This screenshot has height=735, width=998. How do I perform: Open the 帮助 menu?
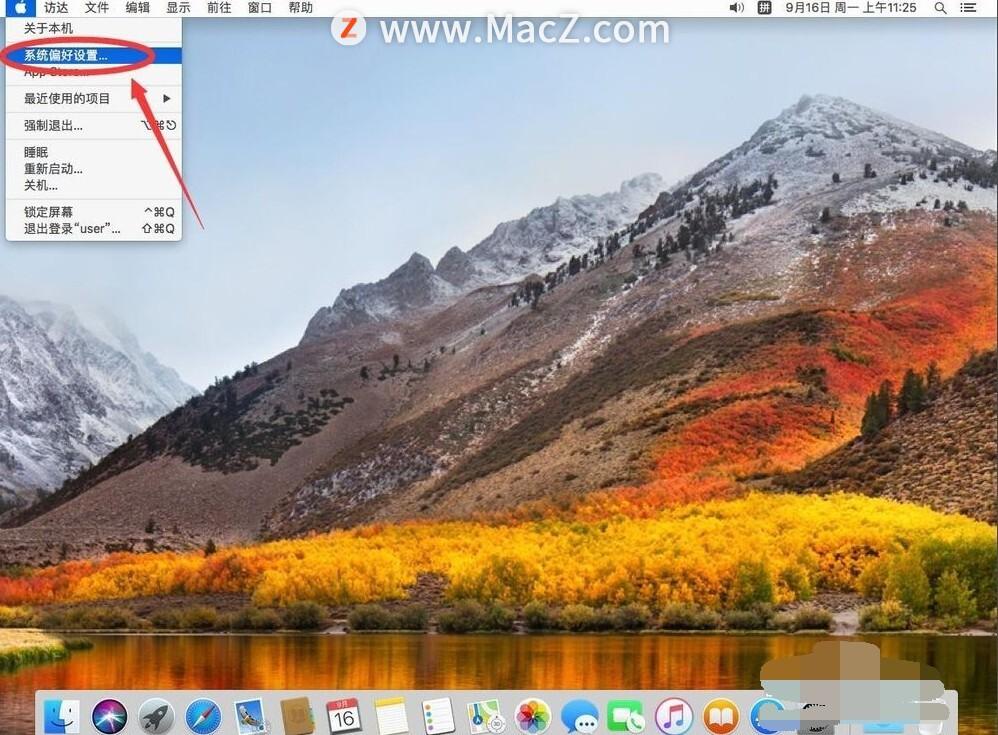click(299, 8)
